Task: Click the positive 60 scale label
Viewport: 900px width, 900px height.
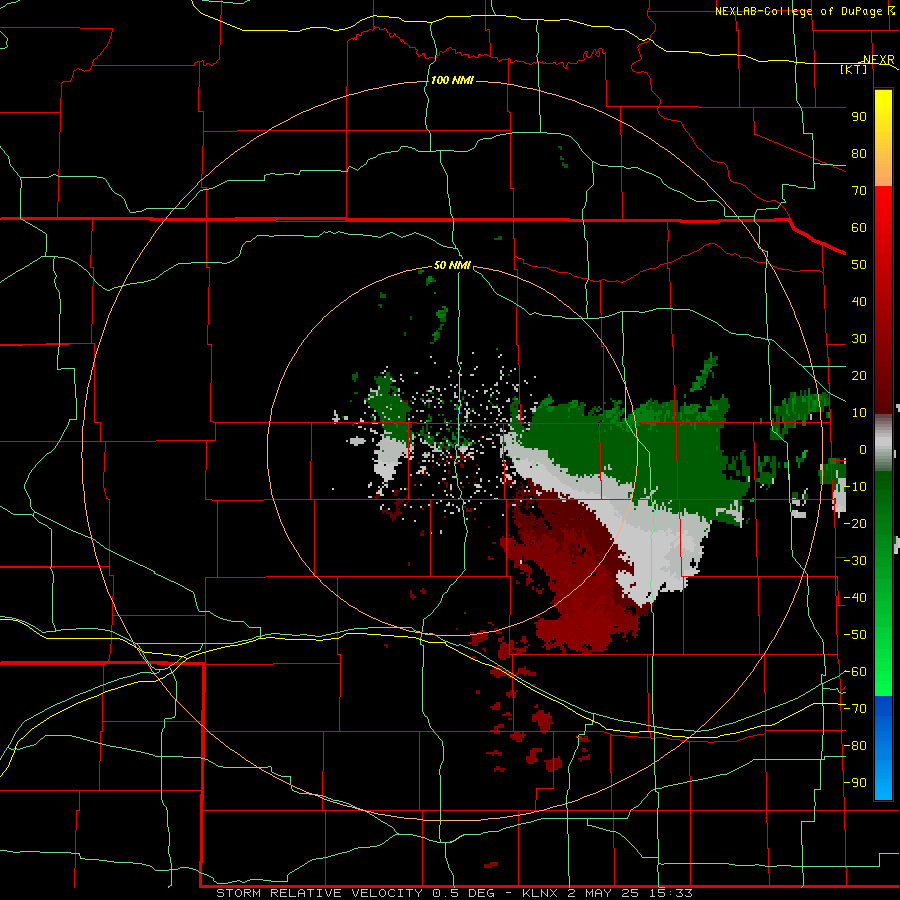Action: click(859, 228)
